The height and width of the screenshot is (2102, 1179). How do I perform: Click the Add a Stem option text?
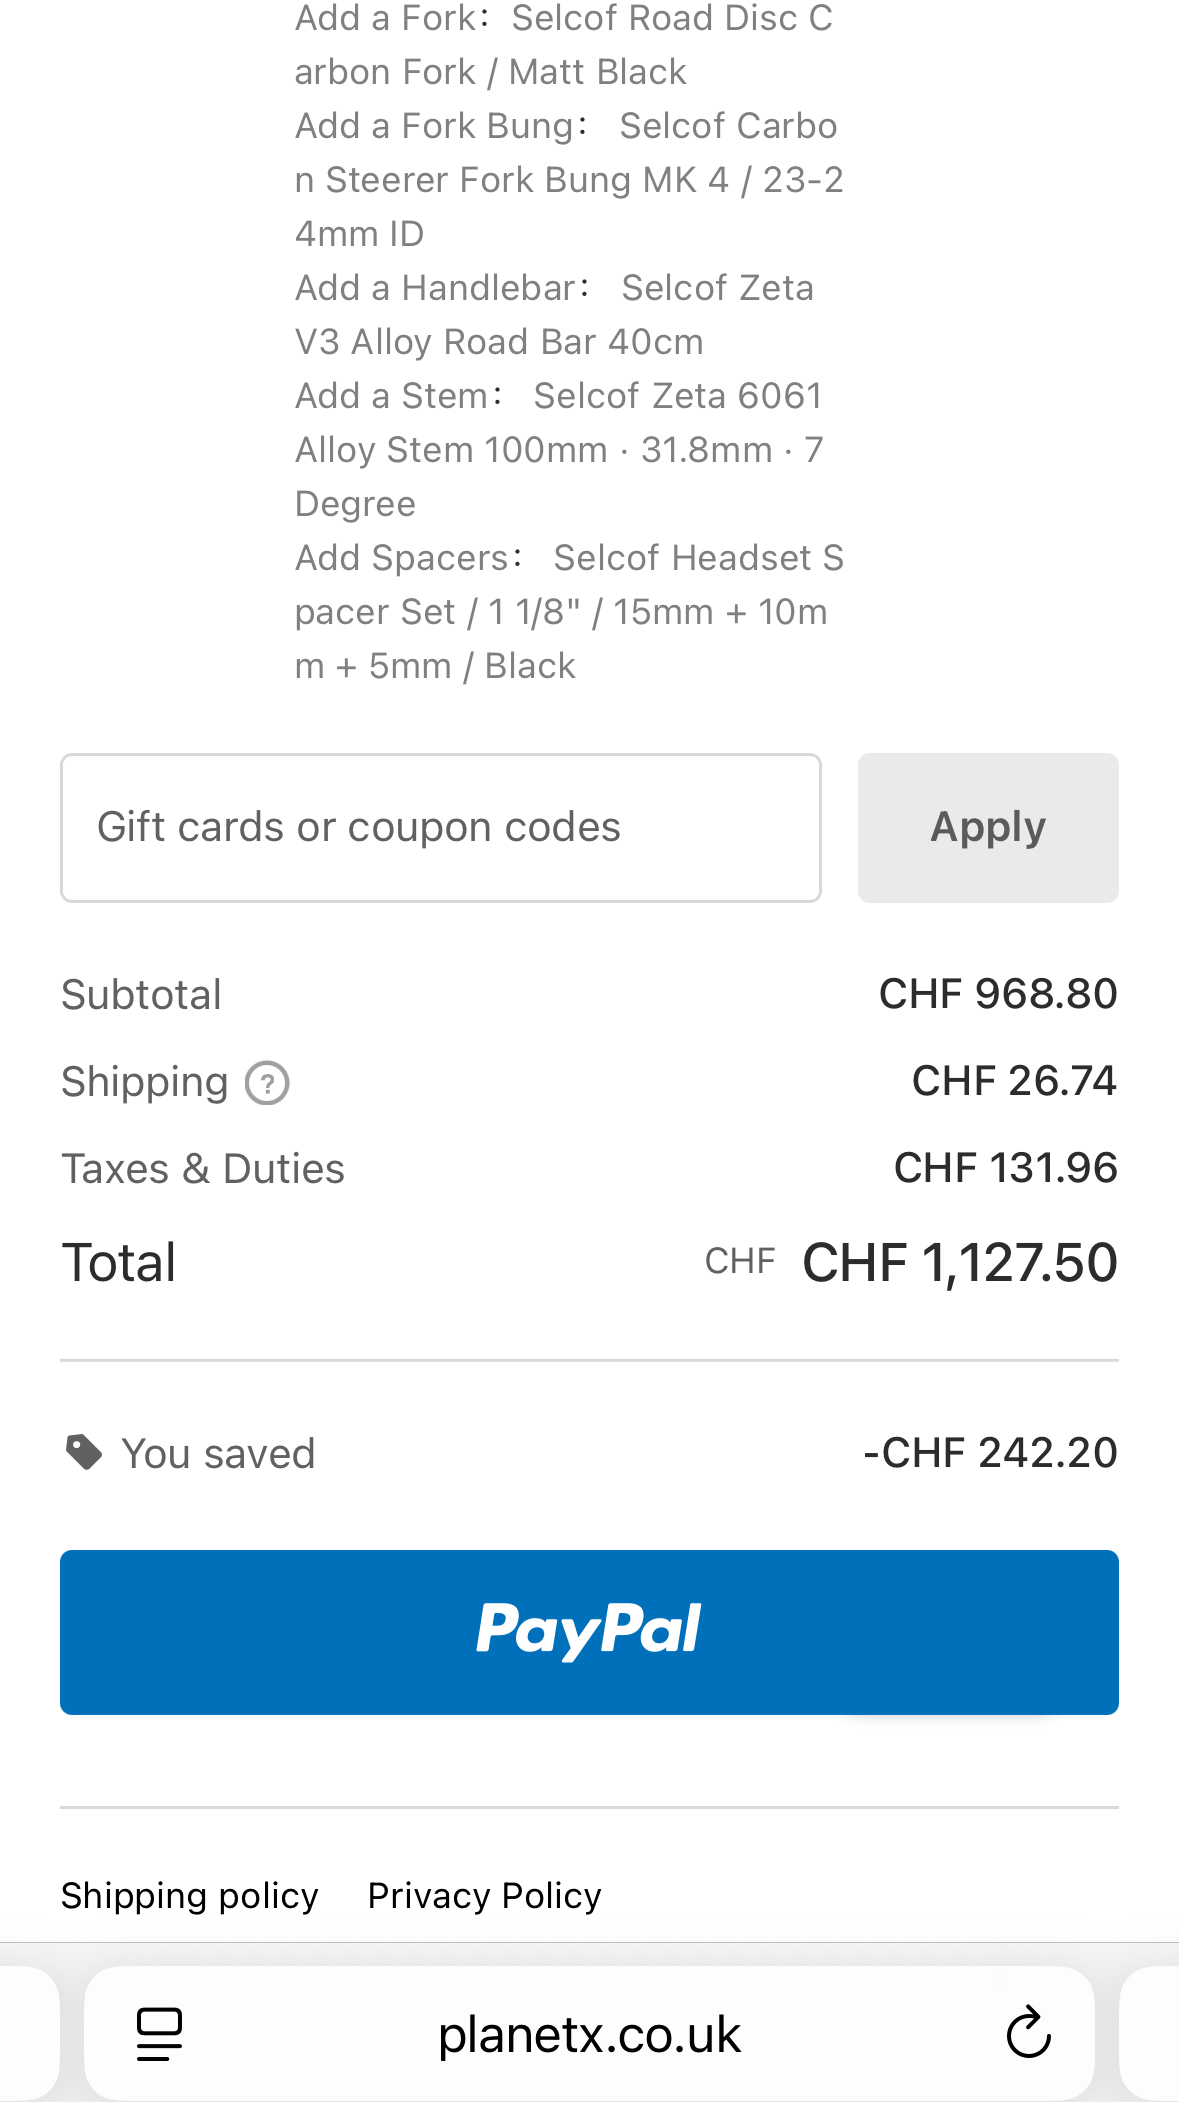(559, 450)
